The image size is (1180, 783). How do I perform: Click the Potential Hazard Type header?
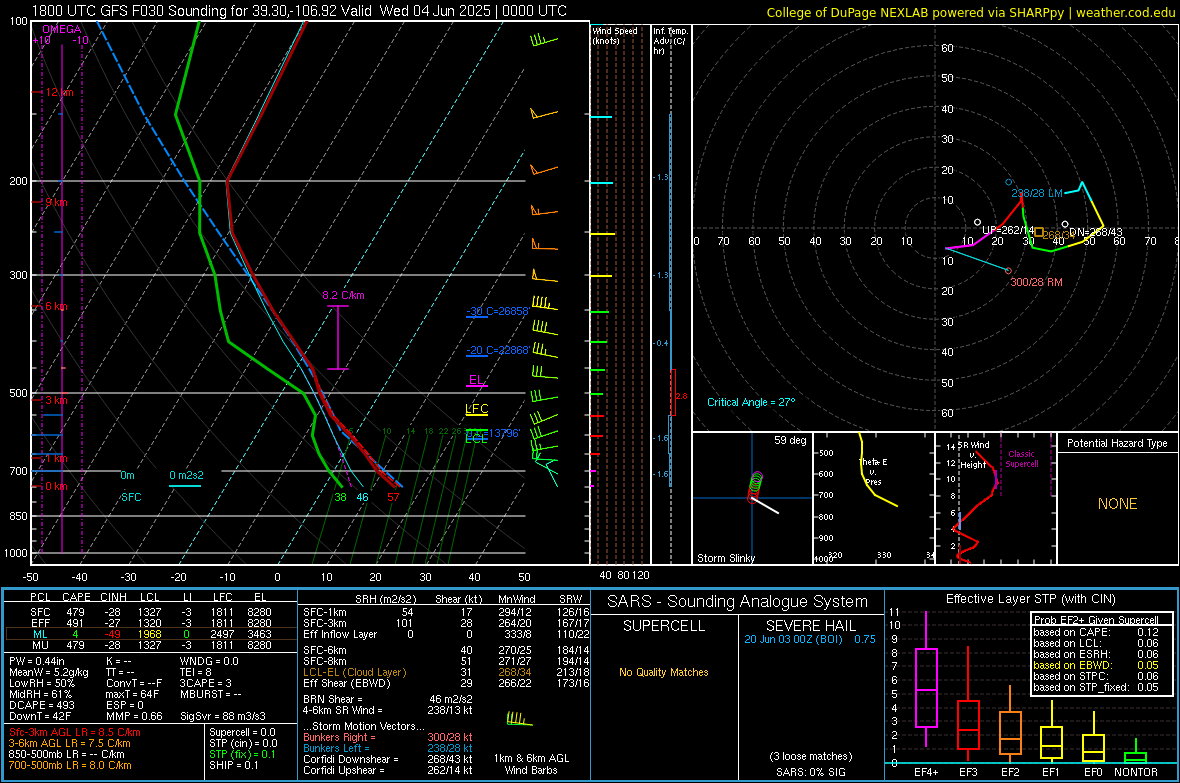[x=1117, y=443]
